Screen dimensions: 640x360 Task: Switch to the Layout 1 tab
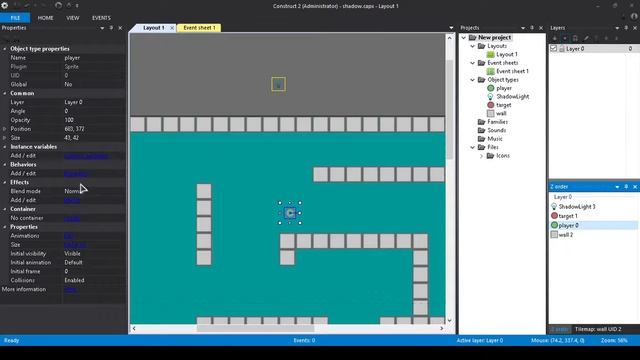click(x=153, y=28)
